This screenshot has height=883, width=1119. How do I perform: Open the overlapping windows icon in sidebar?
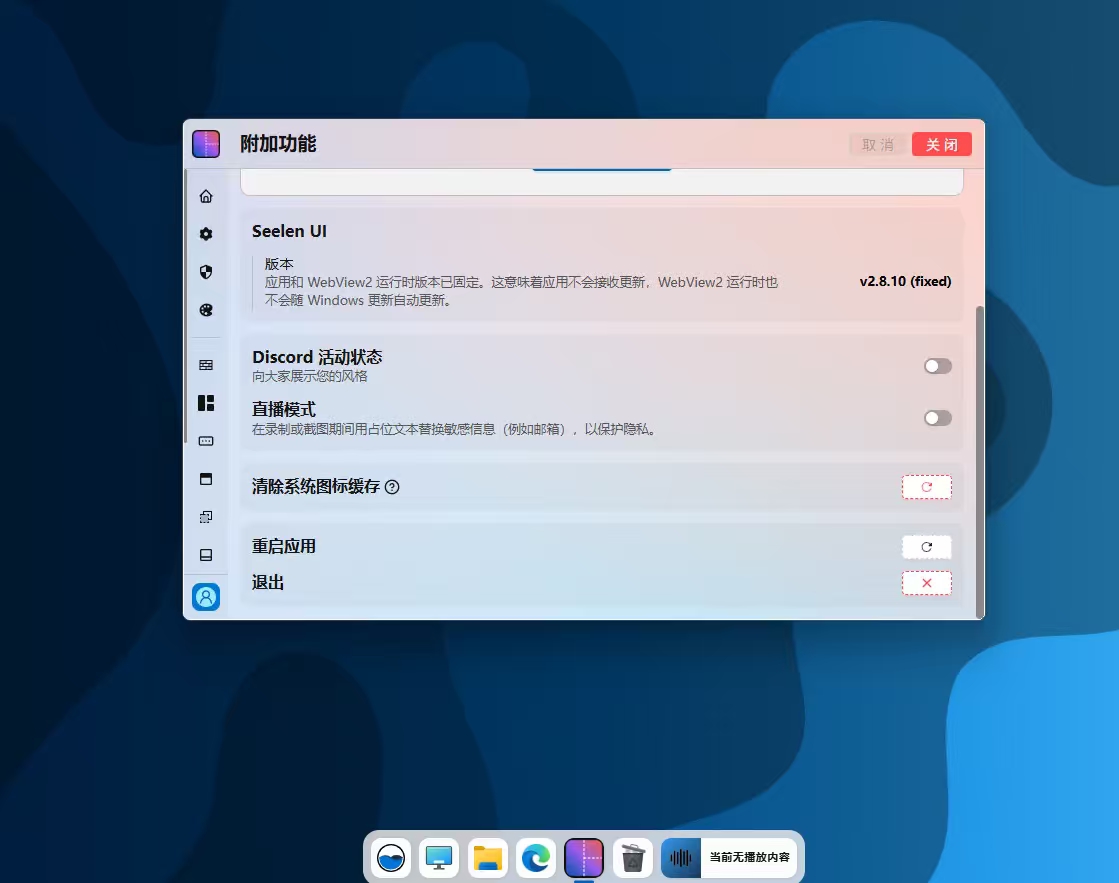click(x=206, y=517)
